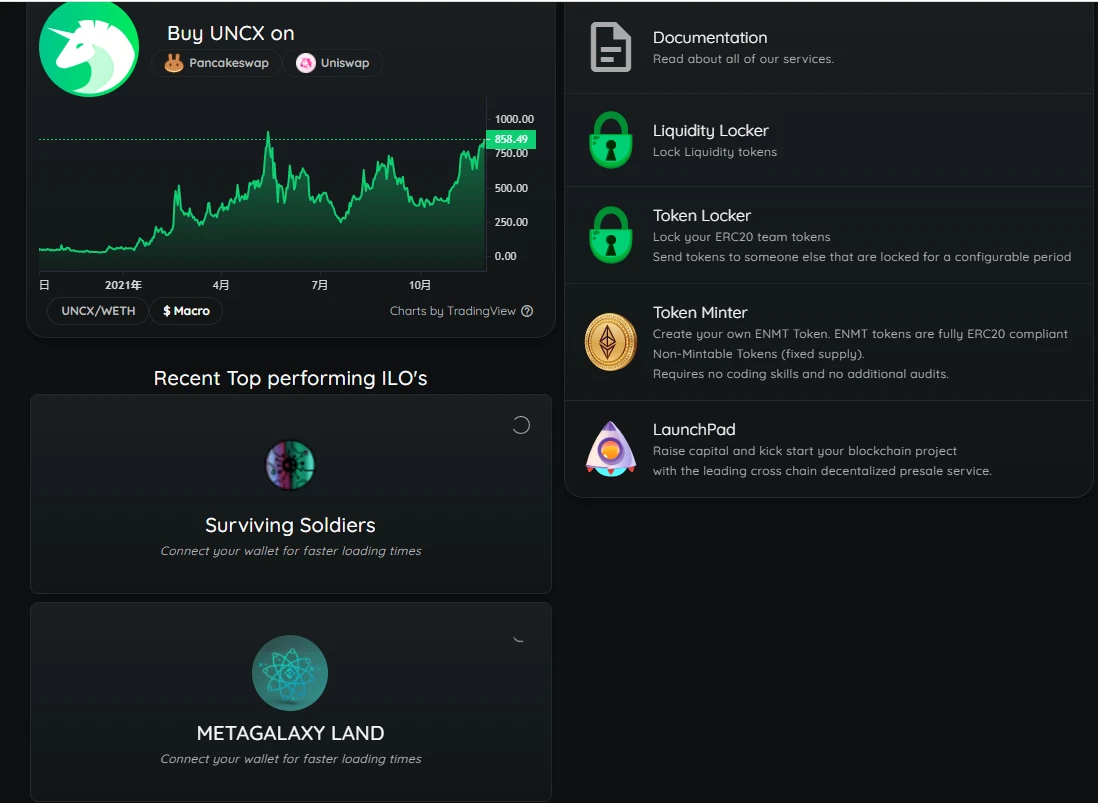Click the help icon beside Charts by TradingView

(x=527, y=311)
